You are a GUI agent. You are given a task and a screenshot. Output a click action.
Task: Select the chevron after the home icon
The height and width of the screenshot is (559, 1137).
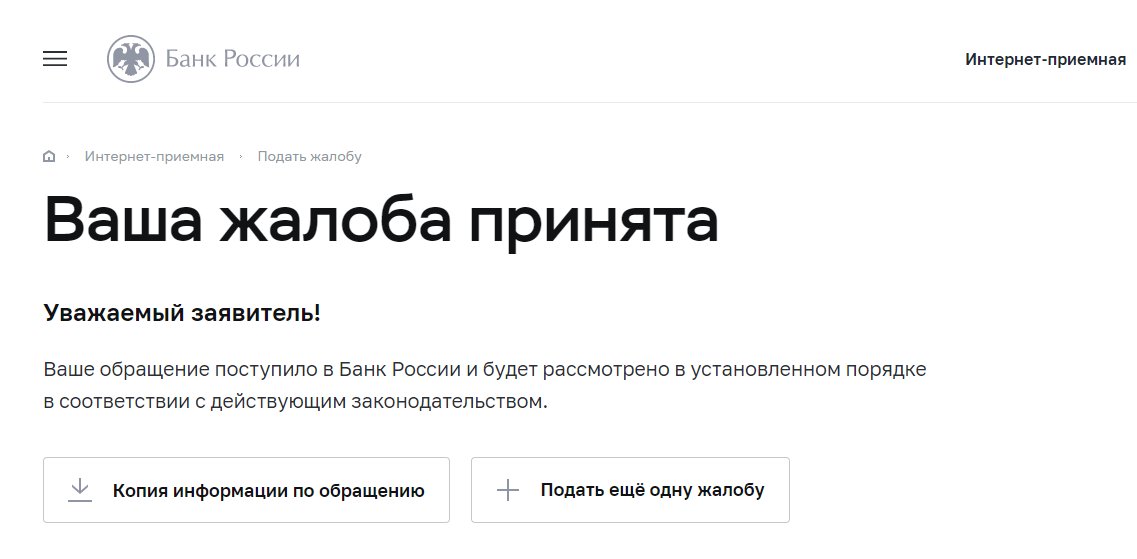(68, 157)
